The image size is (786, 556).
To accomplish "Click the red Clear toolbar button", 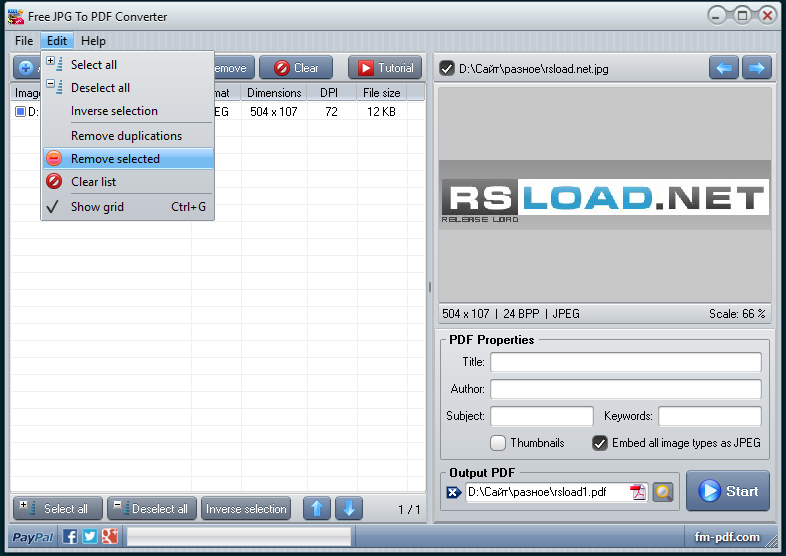I will pyautogui.click(x=296, y=68).
